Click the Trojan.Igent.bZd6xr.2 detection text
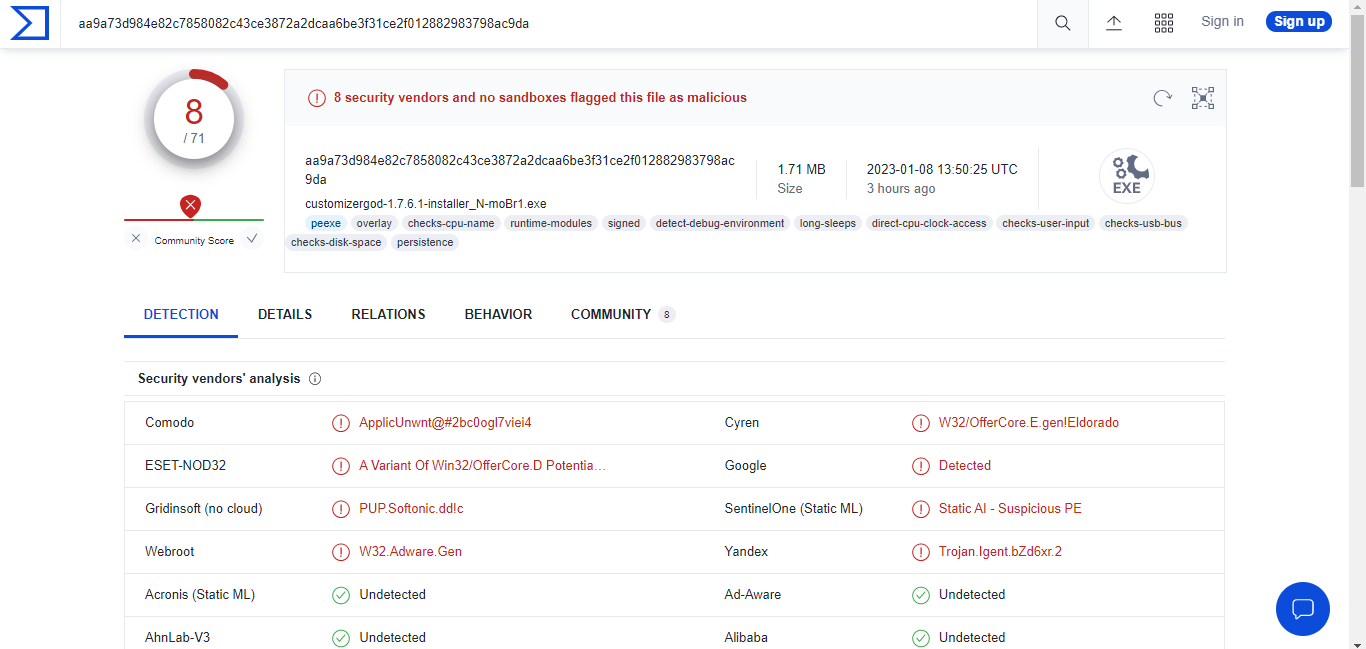 pyautogui.click(x=1000, y=552)
